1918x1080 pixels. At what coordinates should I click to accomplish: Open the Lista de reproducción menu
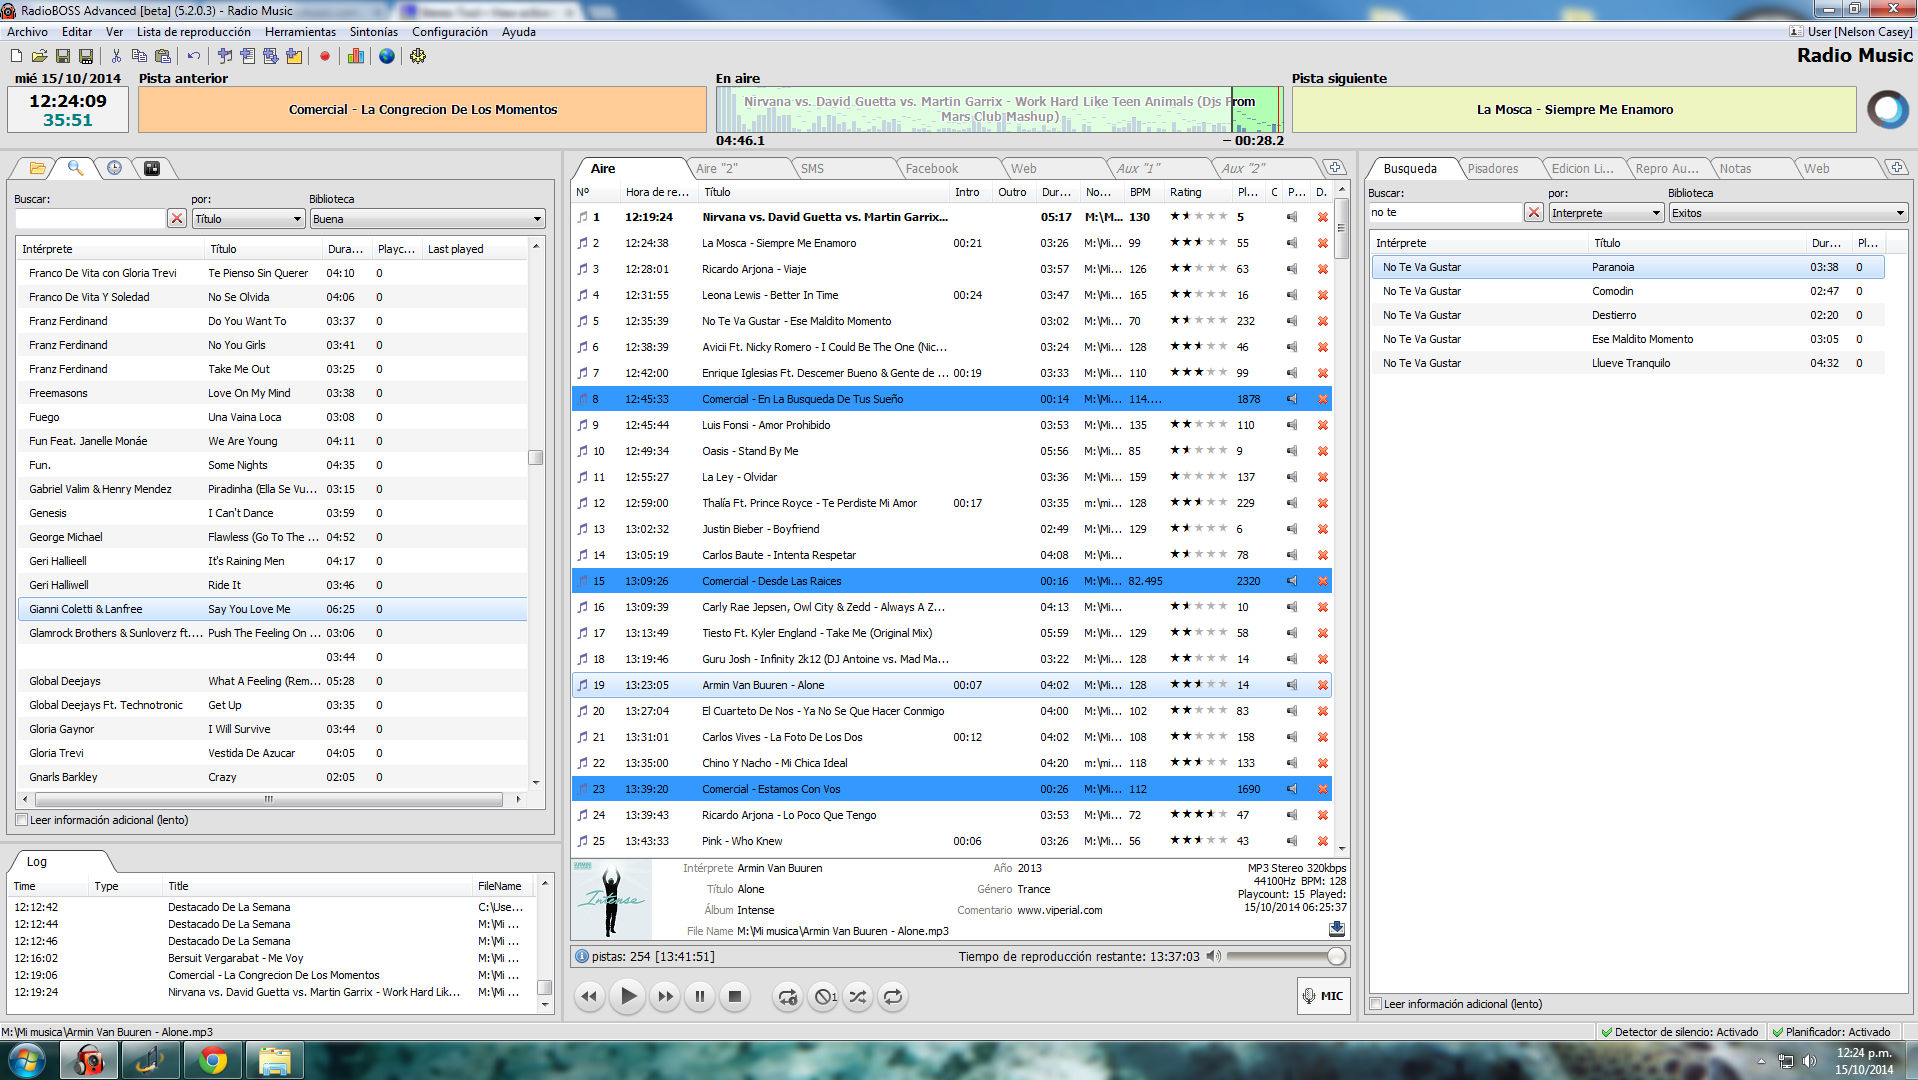coord(194,32)
